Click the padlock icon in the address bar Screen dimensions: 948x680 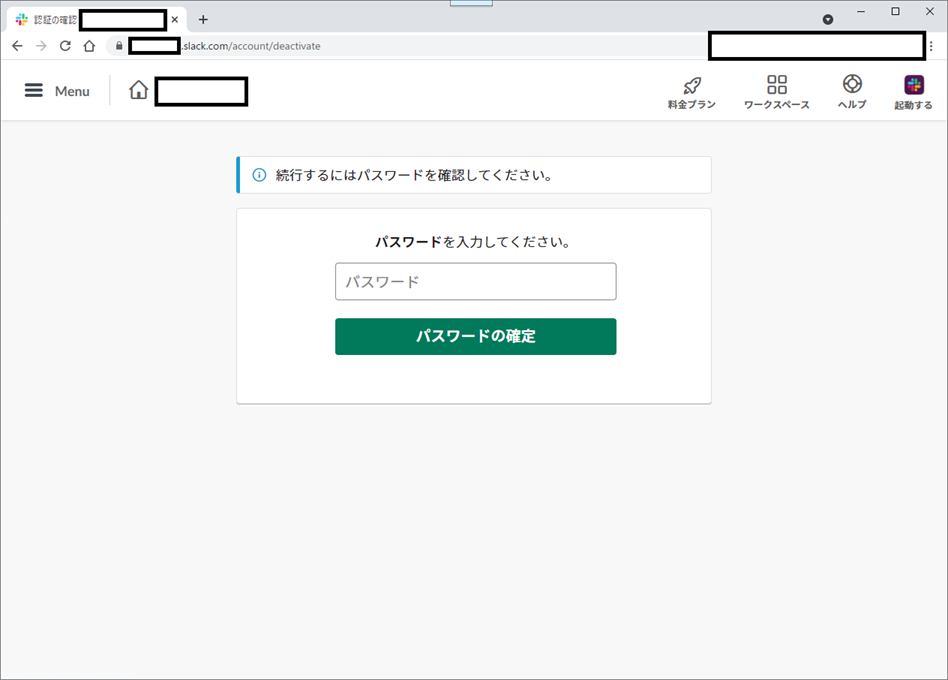point(118,46)
